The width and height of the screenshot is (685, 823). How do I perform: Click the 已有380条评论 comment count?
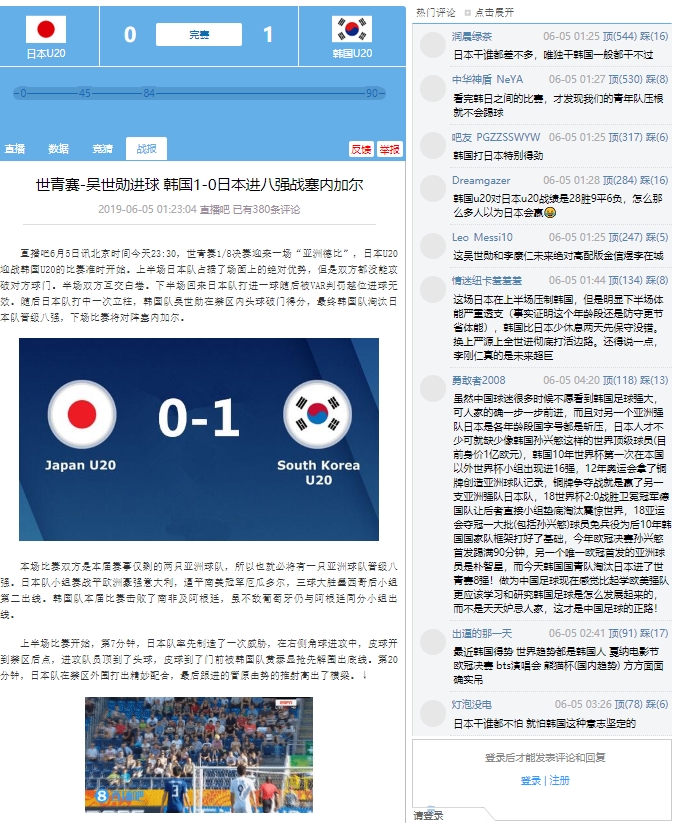pos(266,209)
